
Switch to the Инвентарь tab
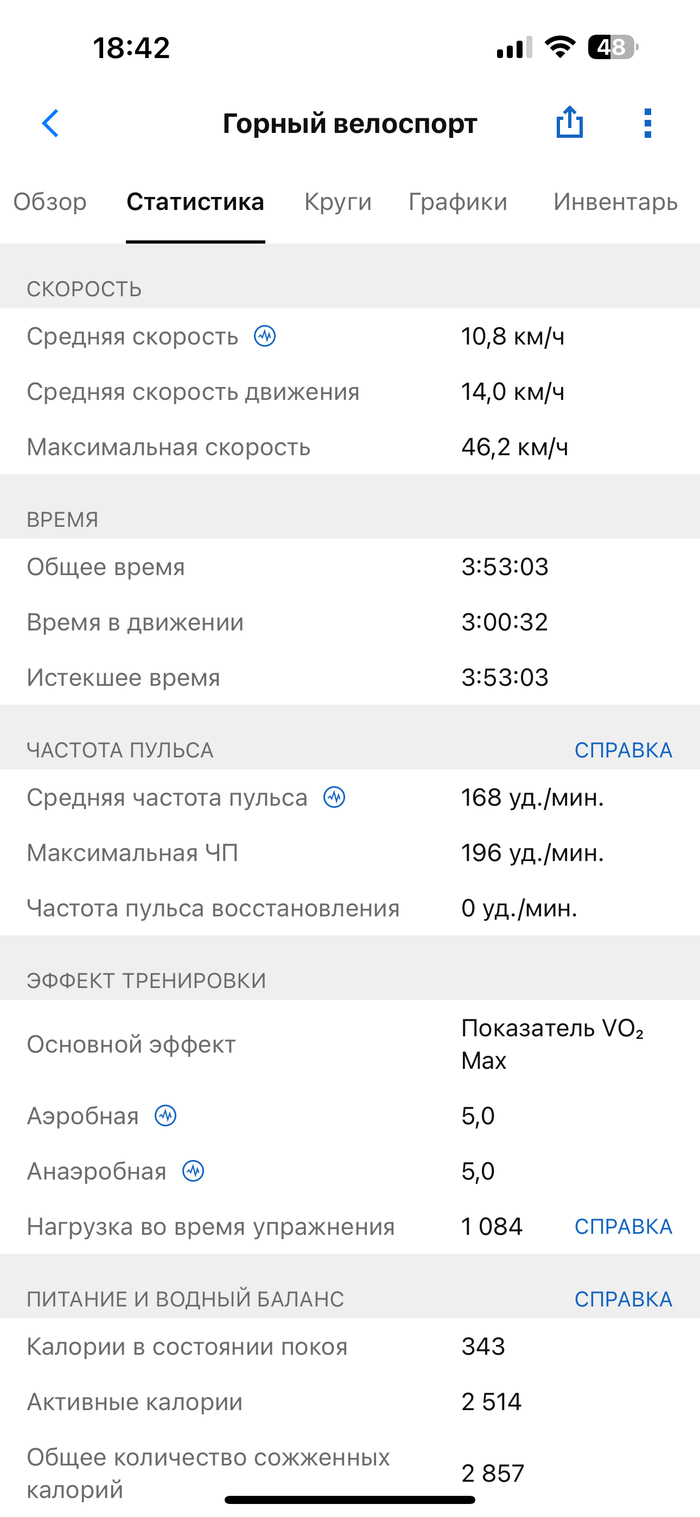click(x=615, y=202)
